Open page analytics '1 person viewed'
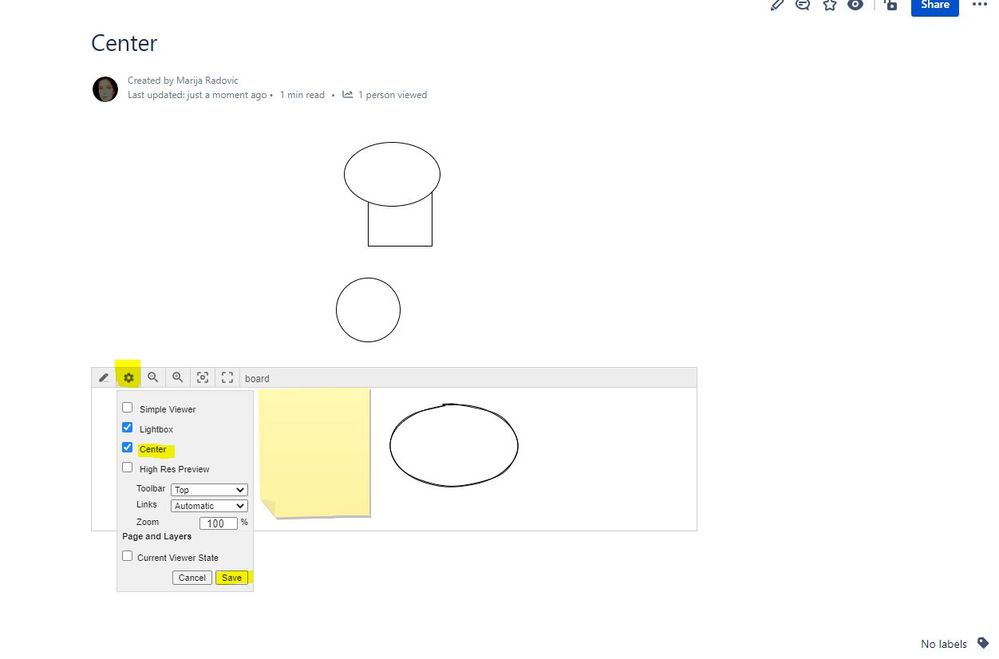 pyautogui.click(x=392, y=95)
